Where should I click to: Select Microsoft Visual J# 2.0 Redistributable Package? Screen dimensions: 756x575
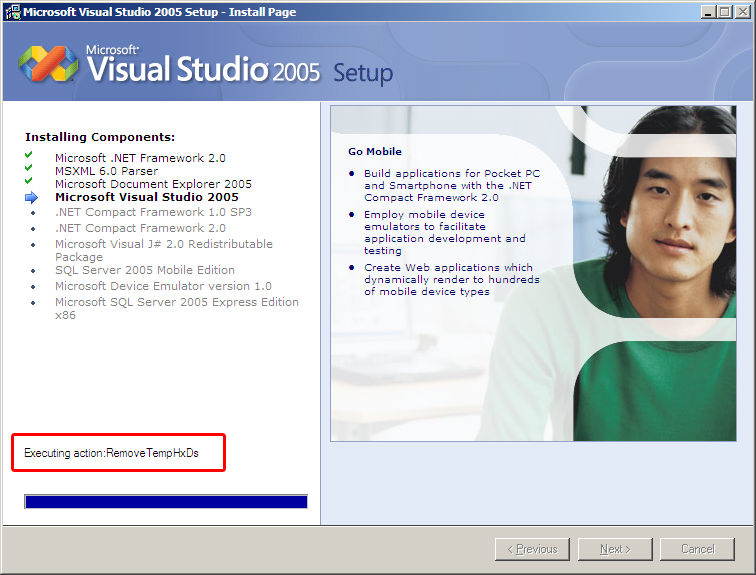click(164, 250)
